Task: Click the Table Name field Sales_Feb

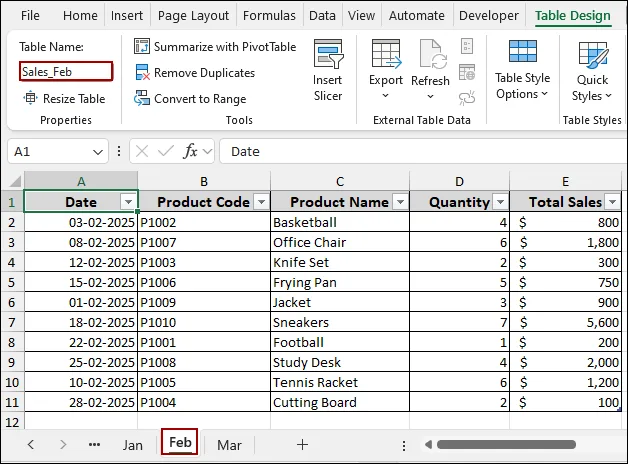Action: pos(66,72)
